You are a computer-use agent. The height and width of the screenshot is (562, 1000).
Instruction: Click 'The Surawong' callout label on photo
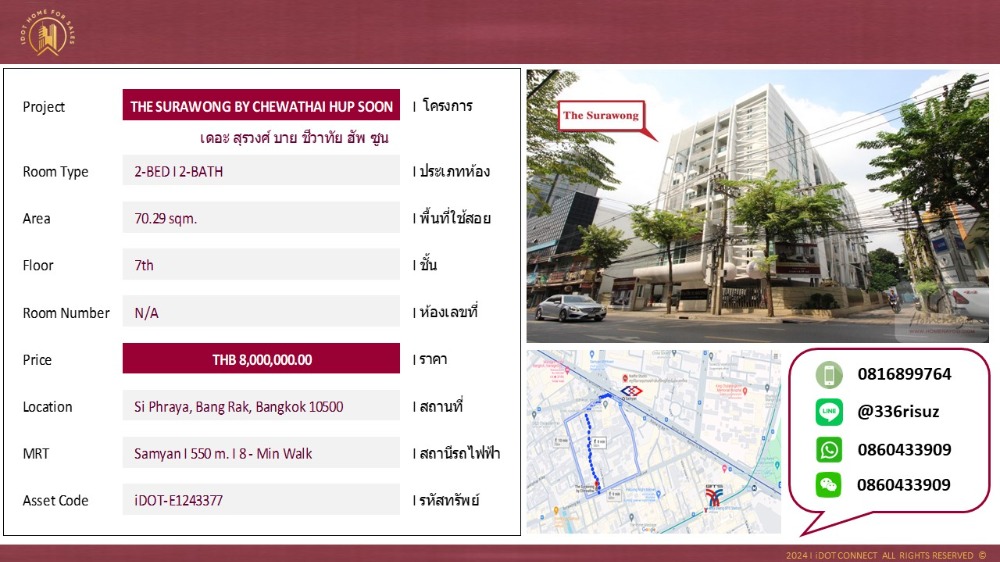click(601, 115)
